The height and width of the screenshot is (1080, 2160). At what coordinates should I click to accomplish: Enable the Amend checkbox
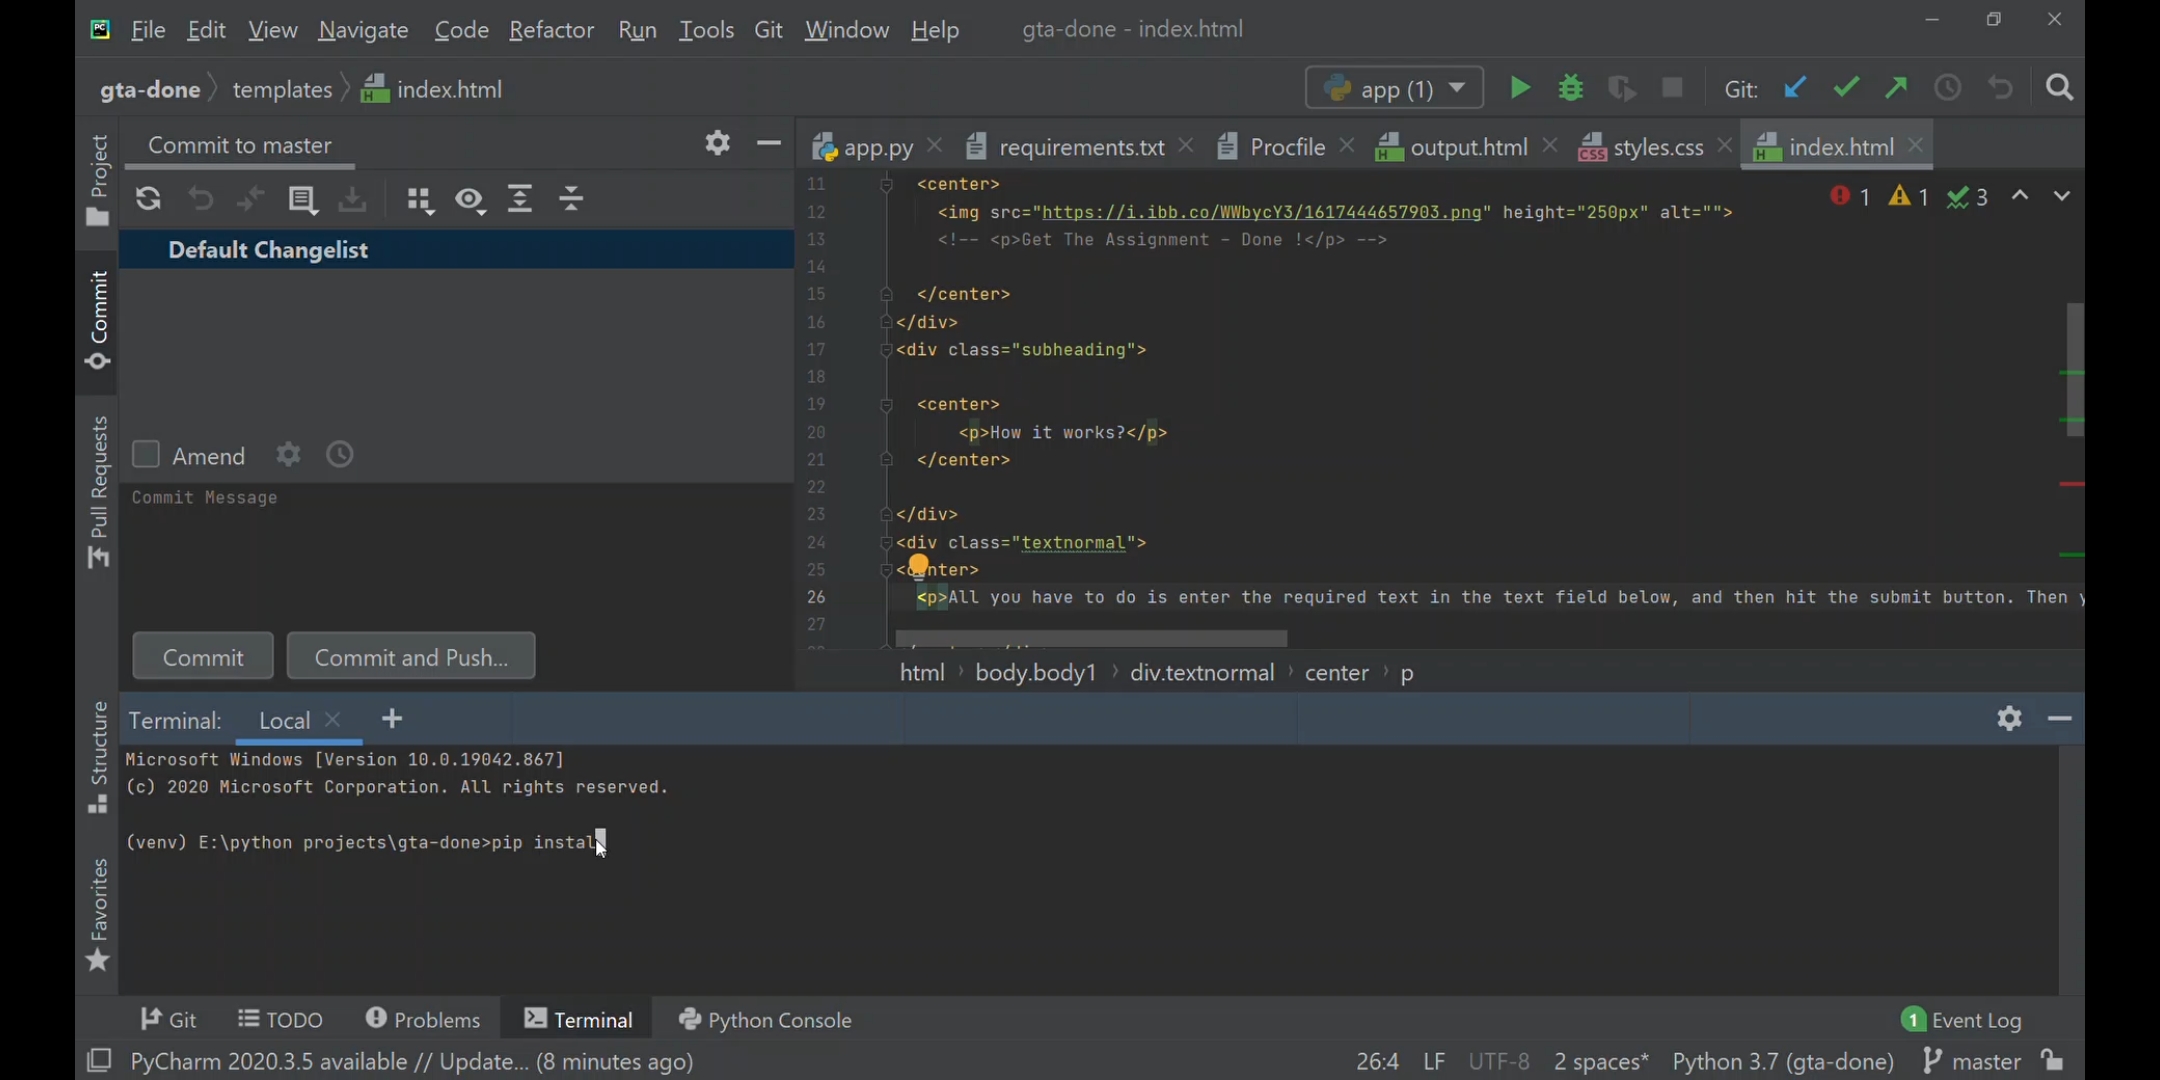pos(146,455)
